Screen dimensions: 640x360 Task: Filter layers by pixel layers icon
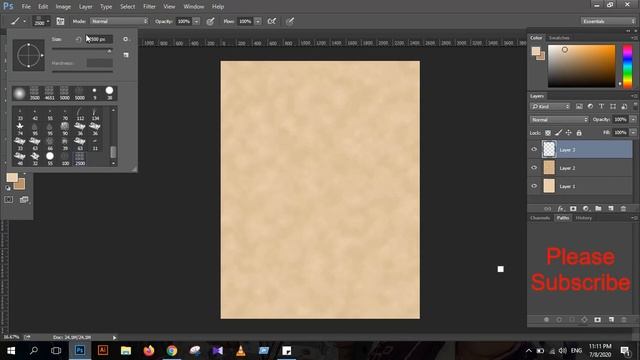tap(579, 107)
